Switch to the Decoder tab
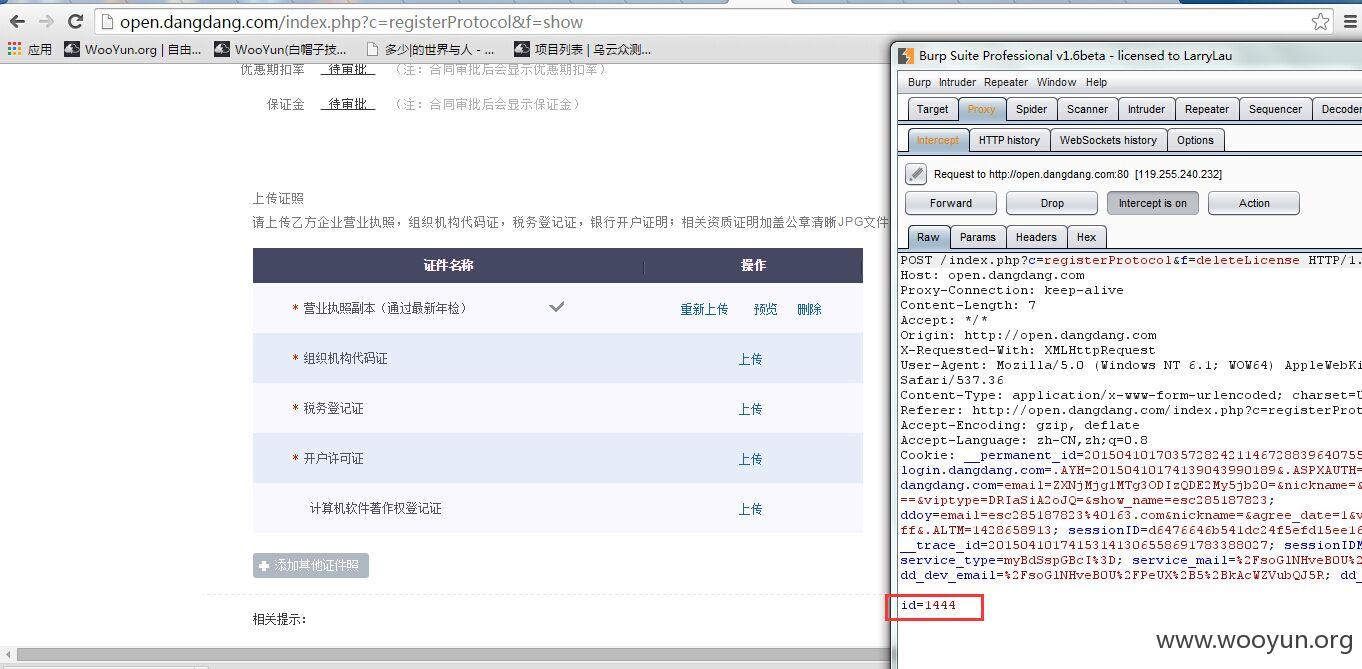This screenshot has height=669, width=1362. click(1338, 110)
